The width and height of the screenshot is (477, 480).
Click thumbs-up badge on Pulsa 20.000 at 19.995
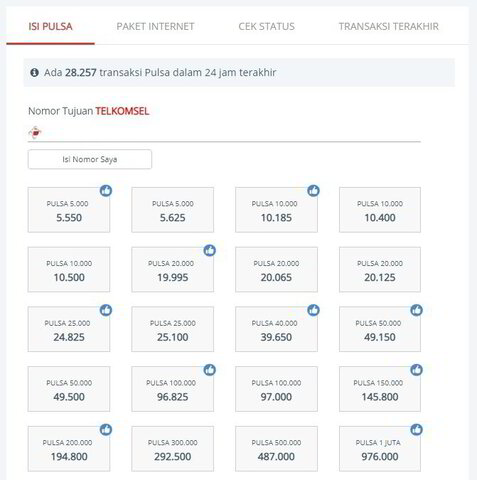tap(210, 250)
